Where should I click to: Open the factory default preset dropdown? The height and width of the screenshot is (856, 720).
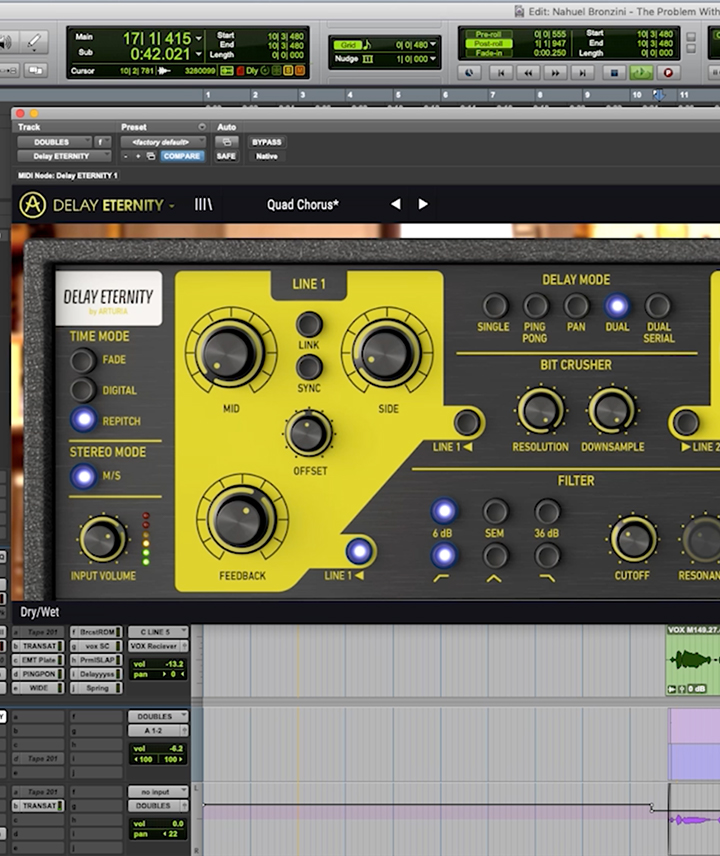162,142
